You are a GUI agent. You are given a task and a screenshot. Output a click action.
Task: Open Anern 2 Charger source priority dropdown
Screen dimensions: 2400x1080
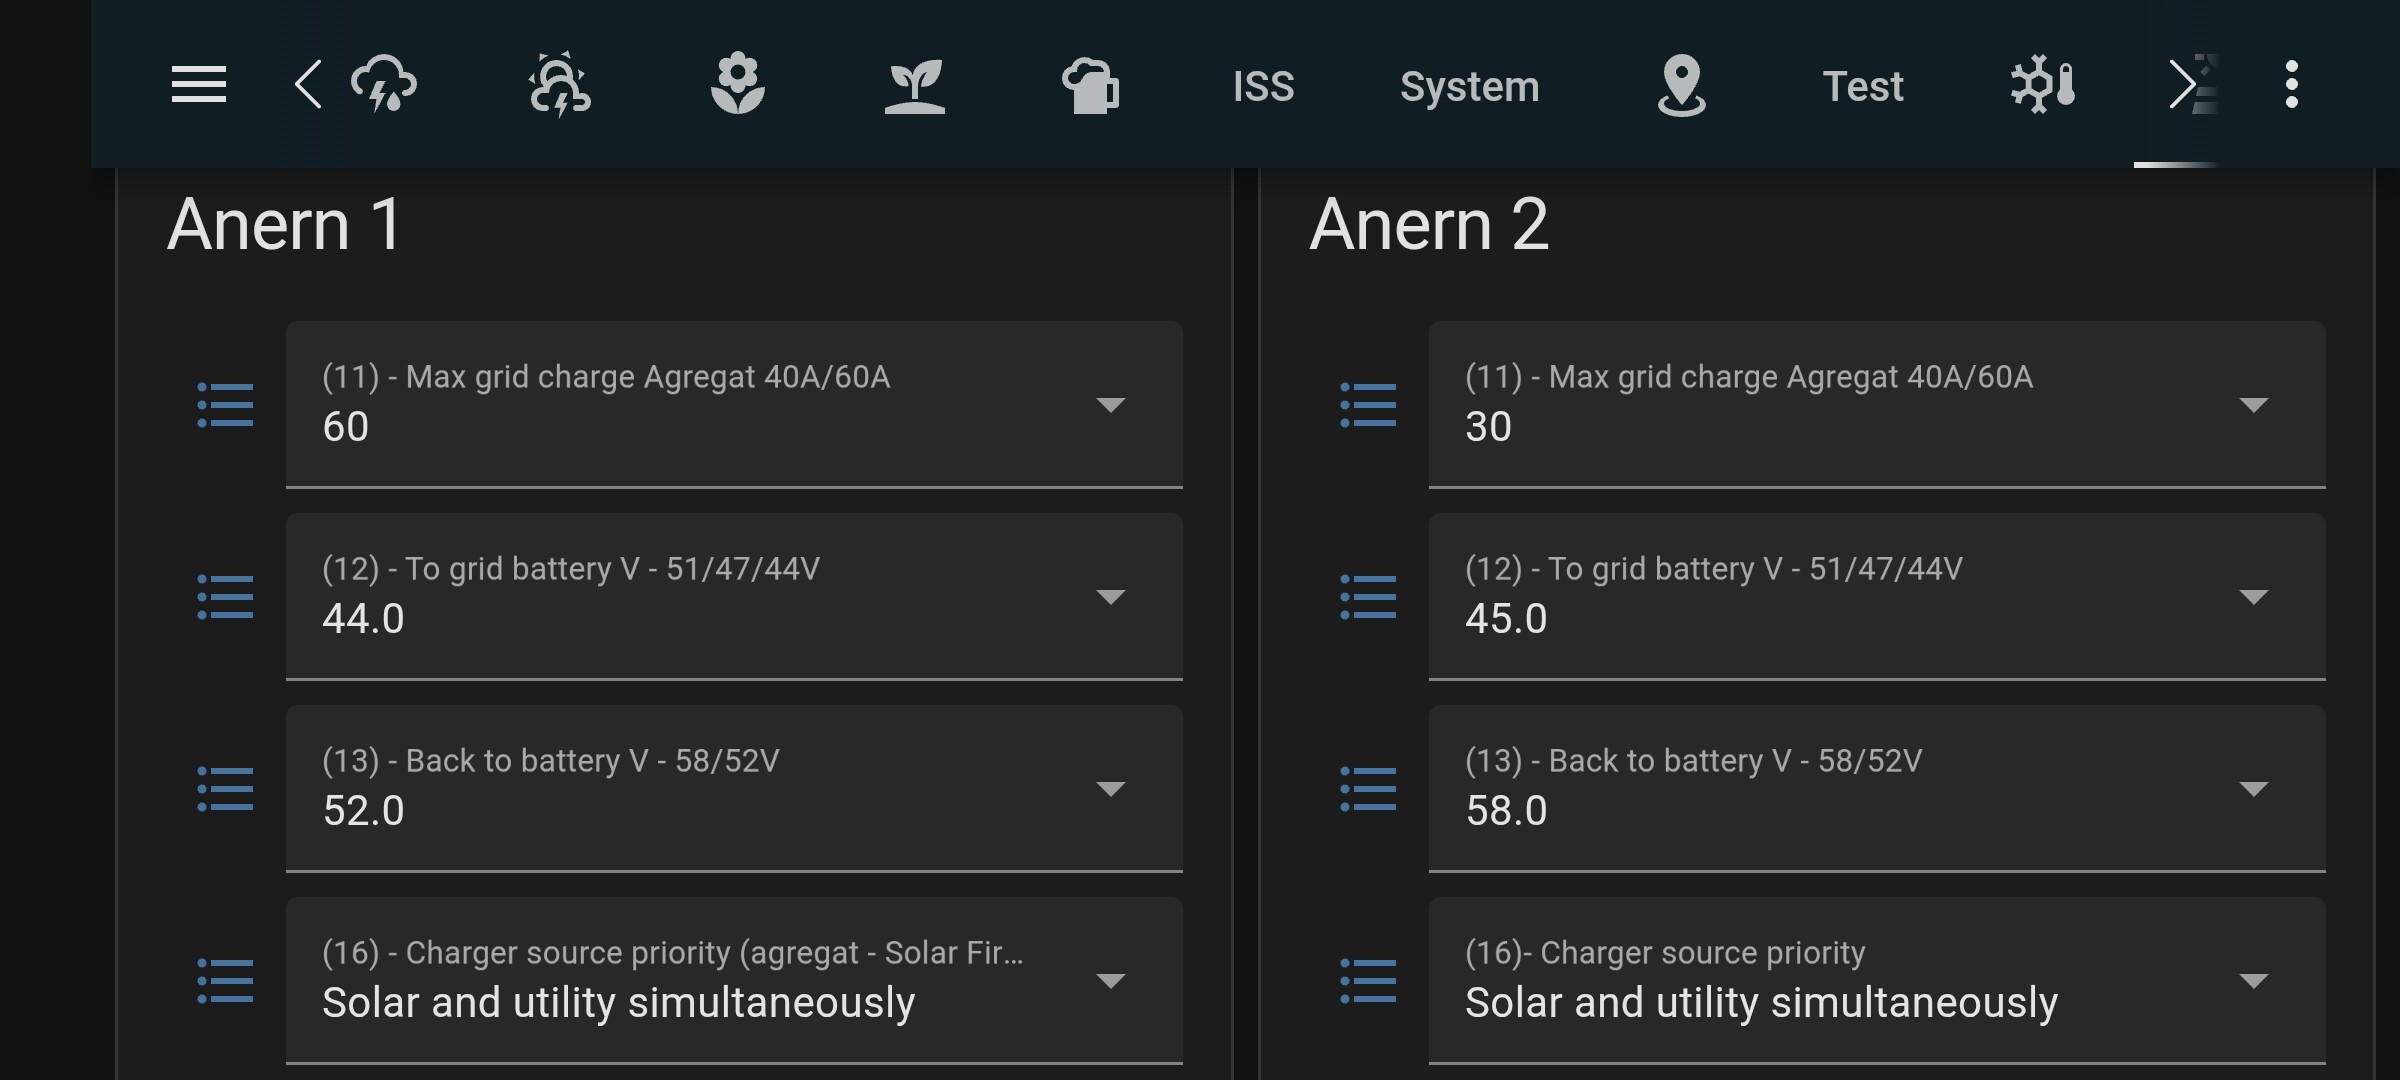[1876, 980]
